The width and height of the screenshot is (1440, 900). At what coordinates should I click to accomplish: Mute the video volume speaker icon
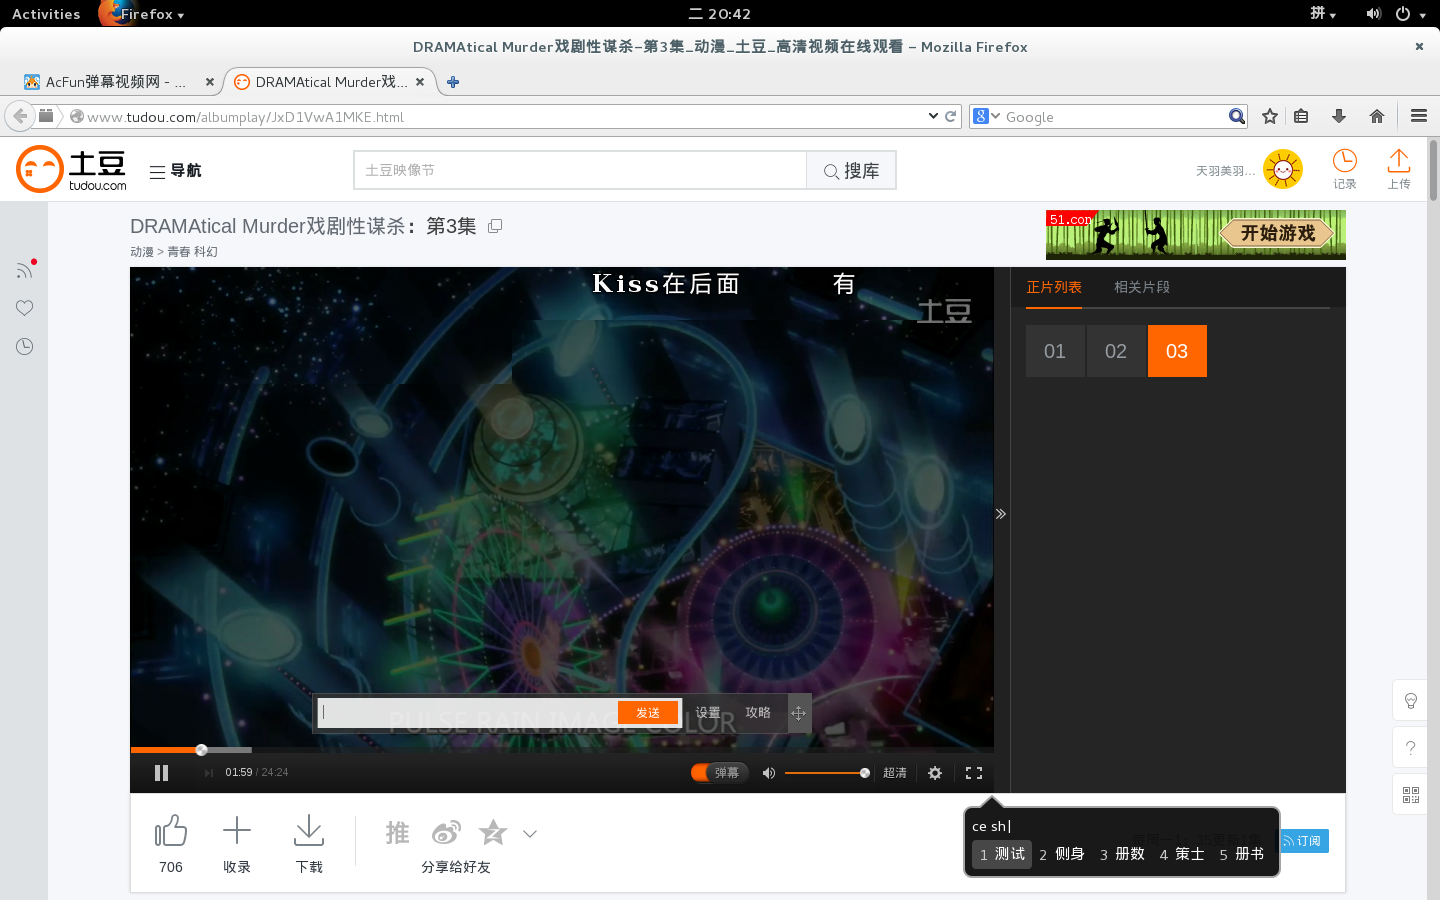(769, 772)
